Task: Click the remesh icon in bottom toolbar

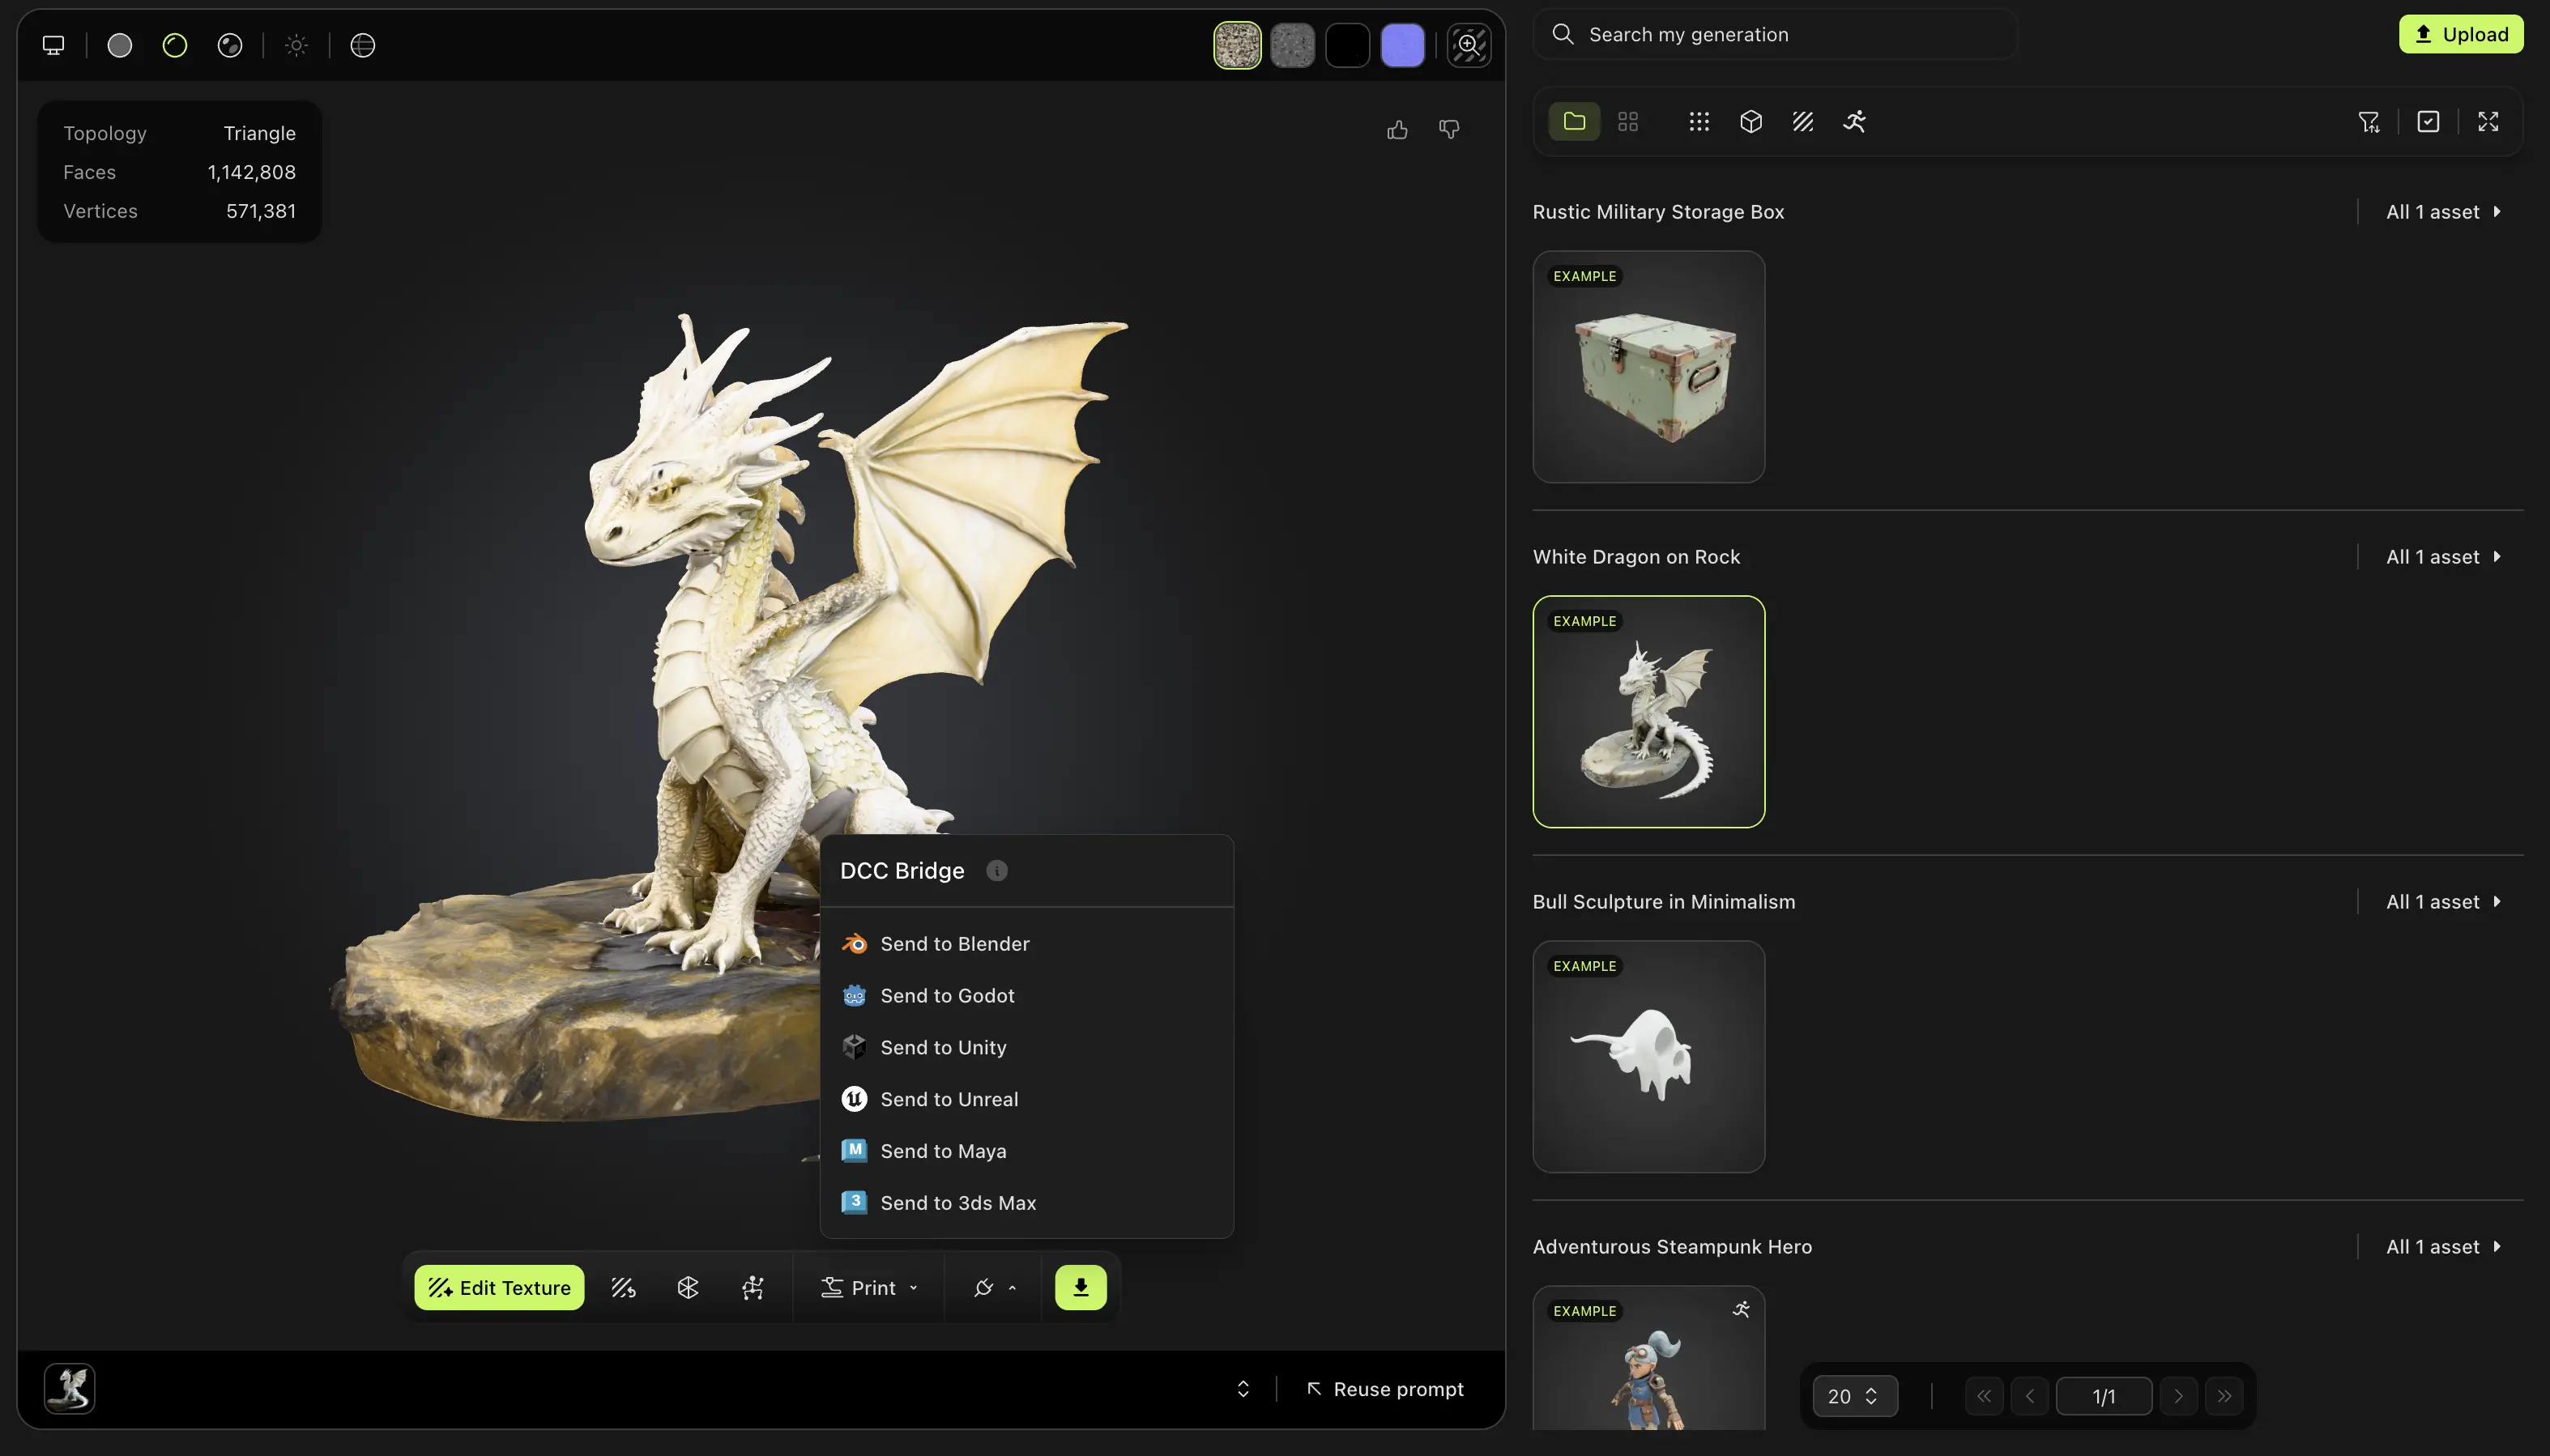Action: (x=688, y=1287)
